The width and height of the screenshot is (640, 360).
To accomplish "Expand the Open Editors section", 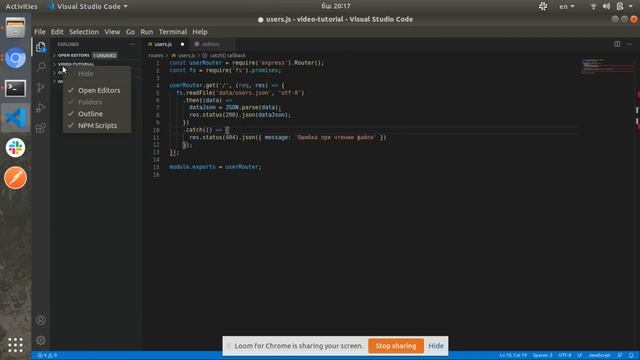I will pyautogui.click(x=73, y=55).
